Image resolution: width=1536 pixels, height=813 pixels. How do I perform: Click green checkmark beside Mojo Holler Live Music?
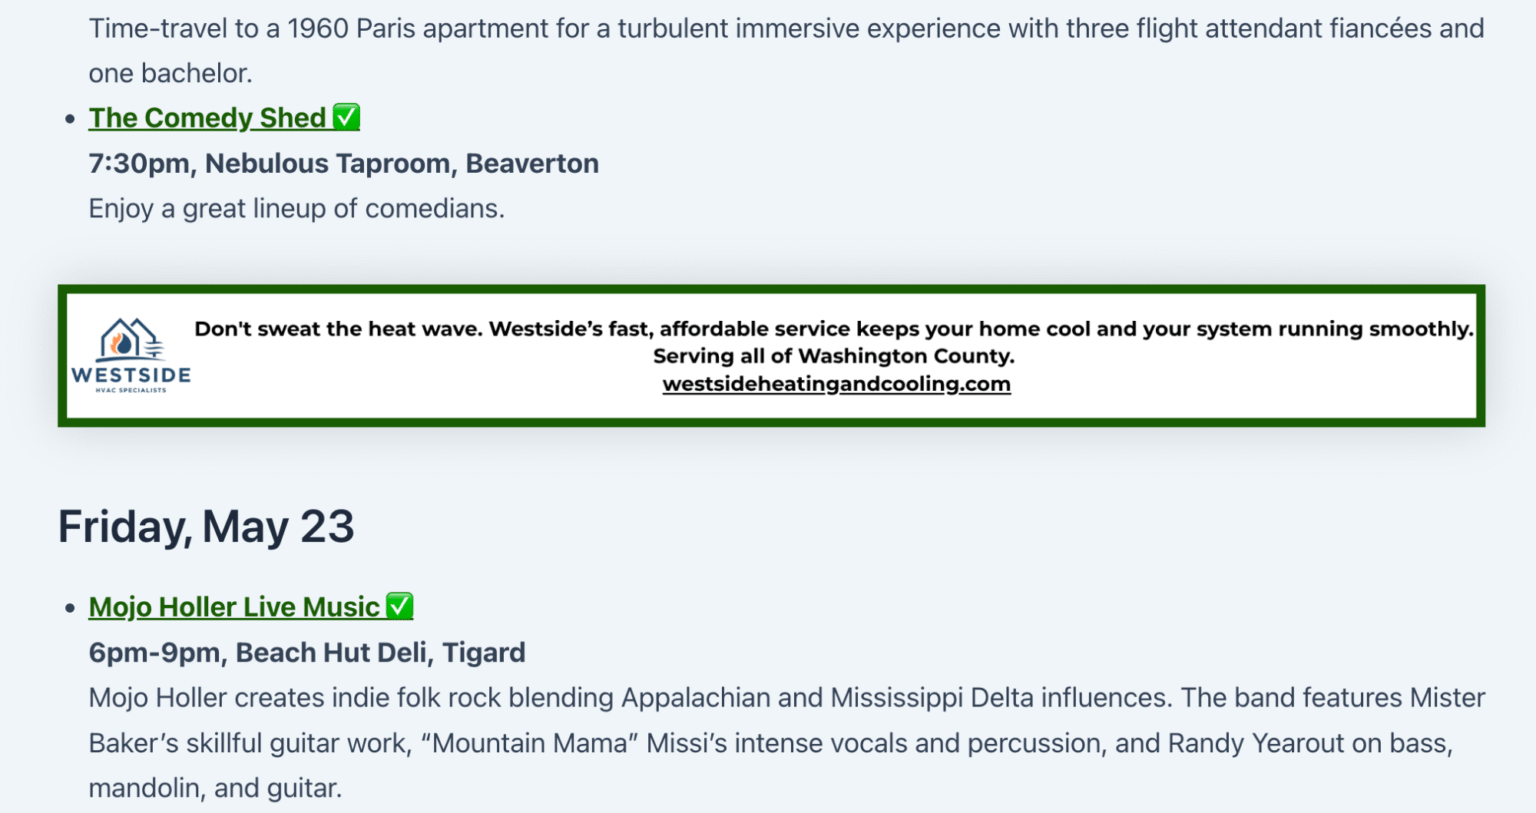400,606
